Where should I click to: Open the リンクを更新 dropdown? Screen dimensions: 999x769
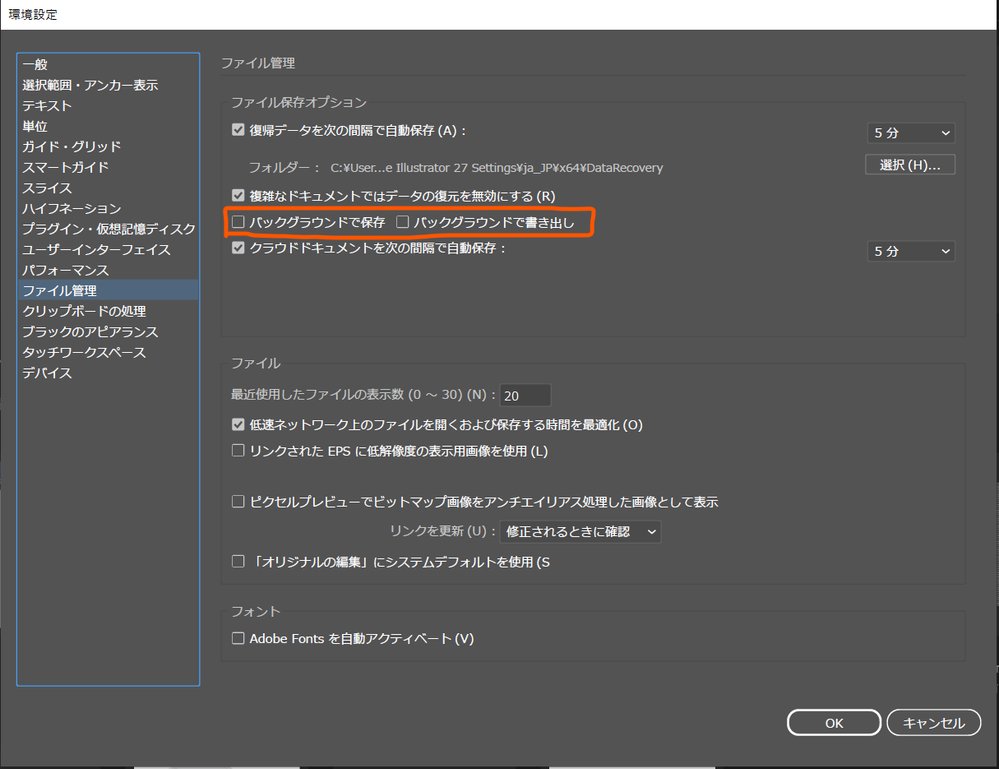580,531
